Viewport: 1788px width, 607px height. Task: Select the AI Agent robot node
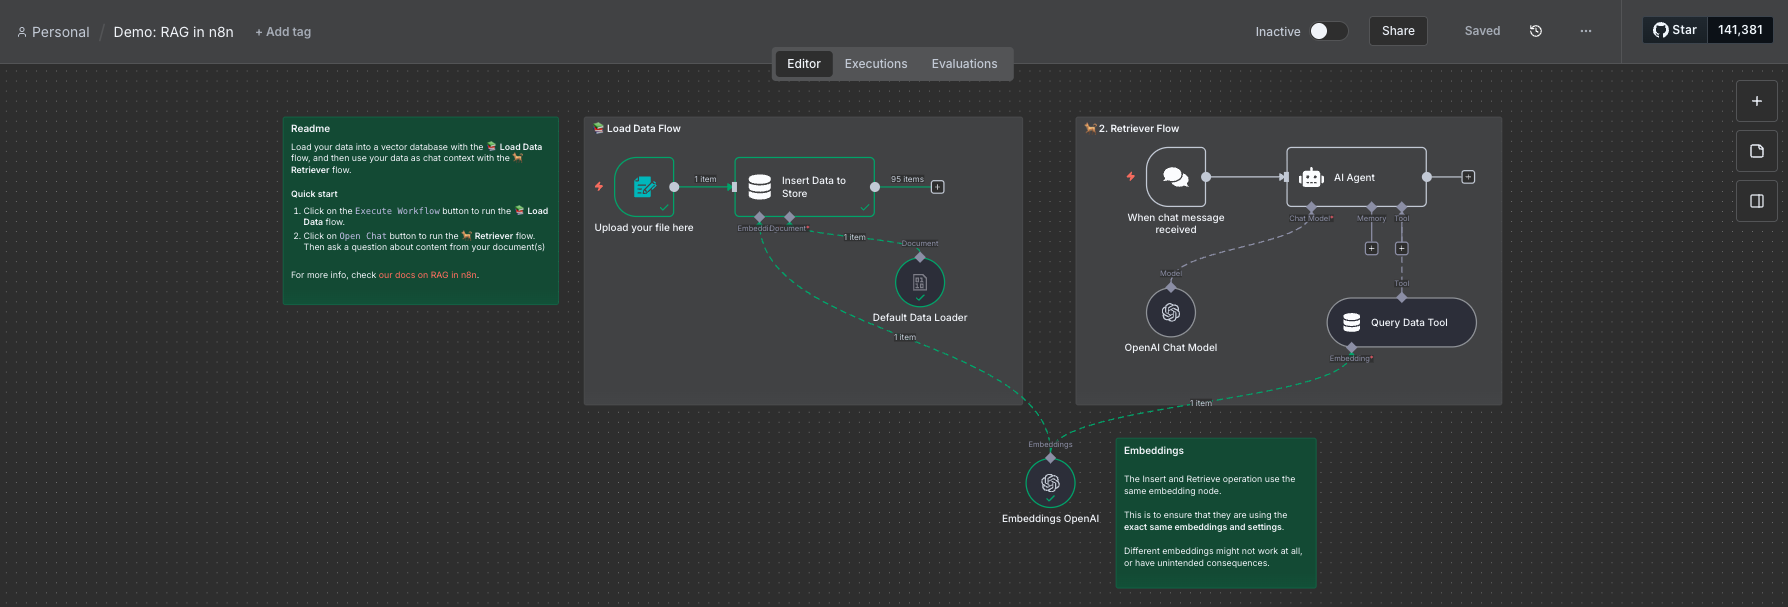pos(1355,177)
